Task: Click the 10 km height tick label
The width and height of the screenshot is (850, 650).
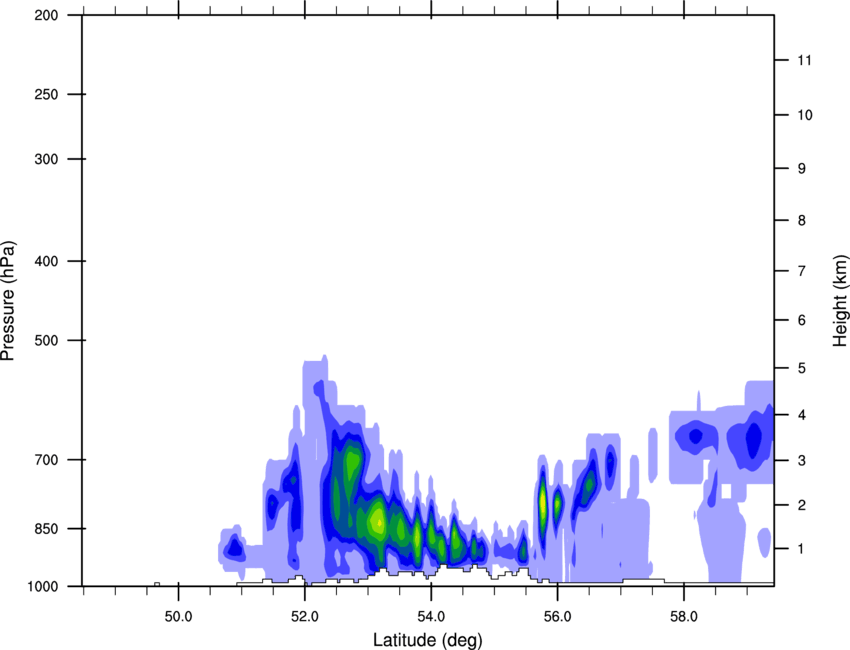Action: coord(805,115)
